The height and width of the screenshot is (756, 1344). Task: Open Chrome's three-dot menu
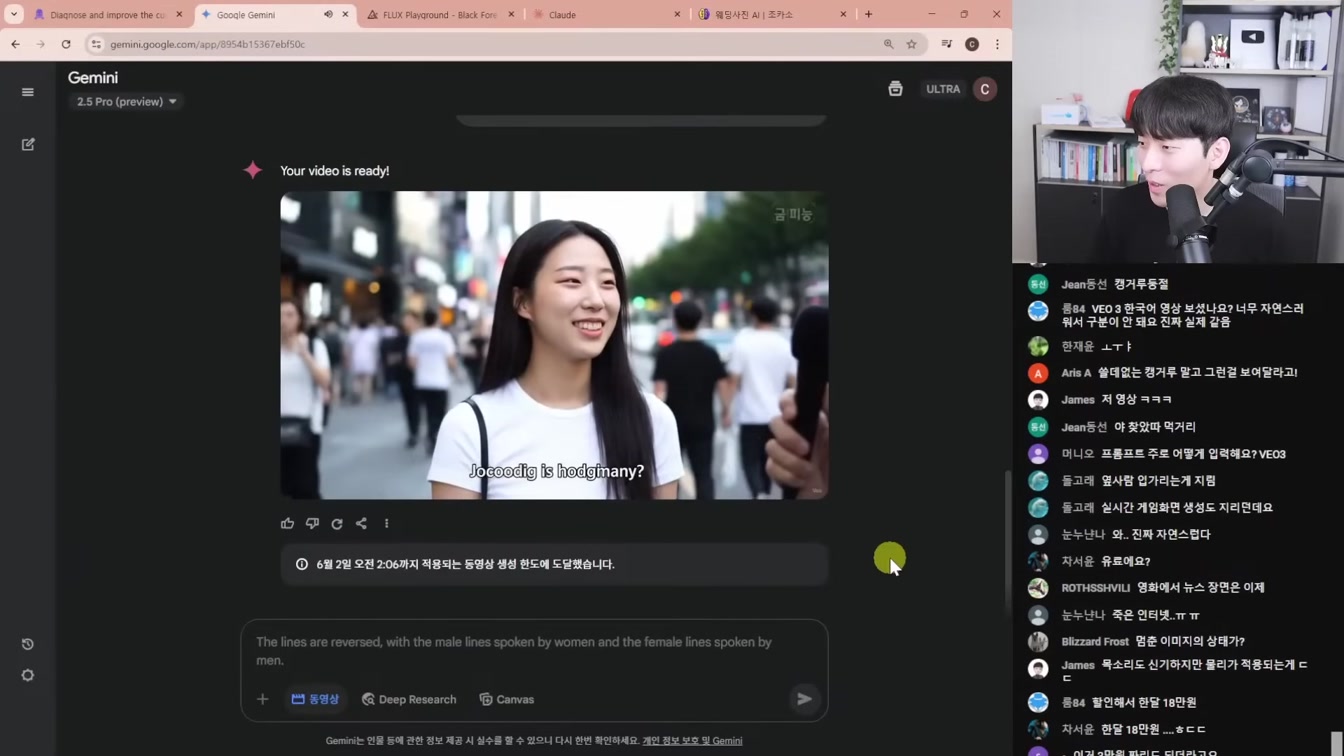[x=997, y=44]
